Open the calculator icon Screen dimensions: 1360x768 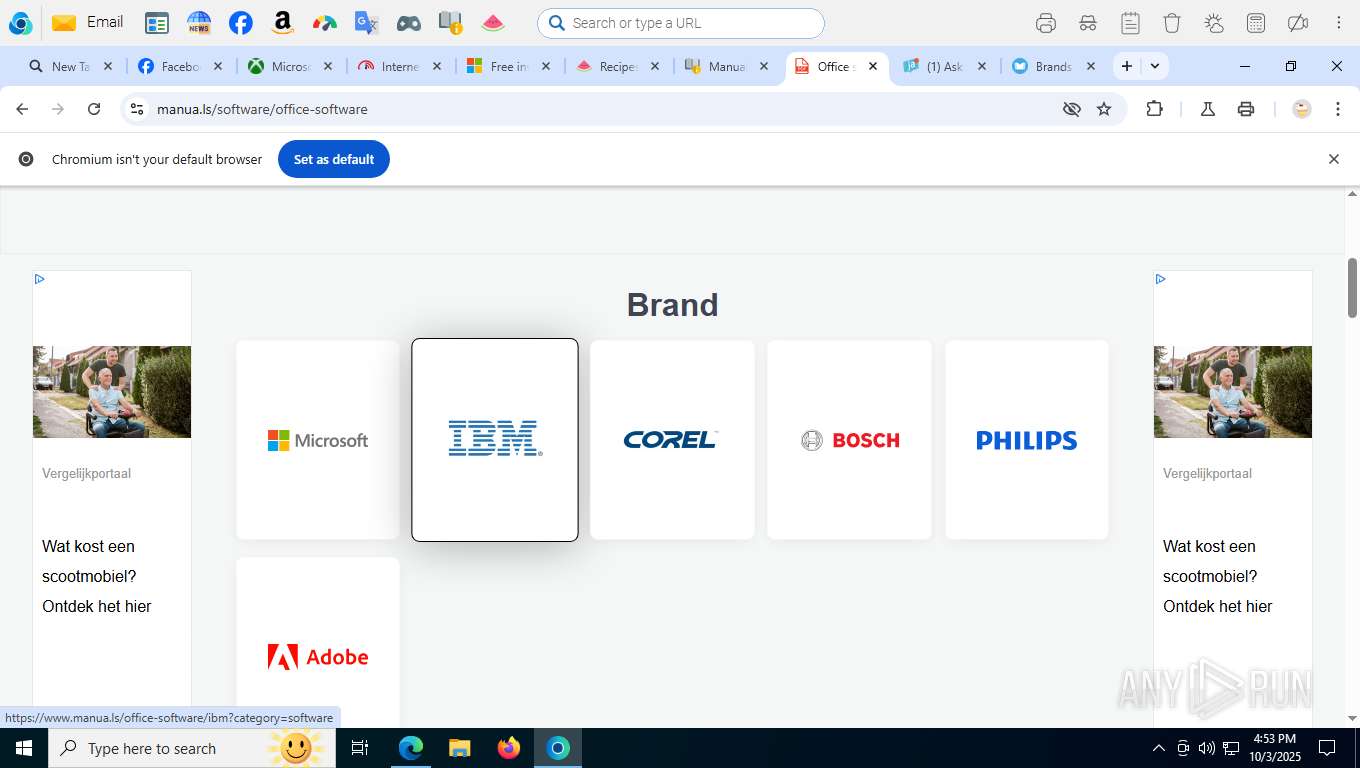click(x=1256, y=23)
